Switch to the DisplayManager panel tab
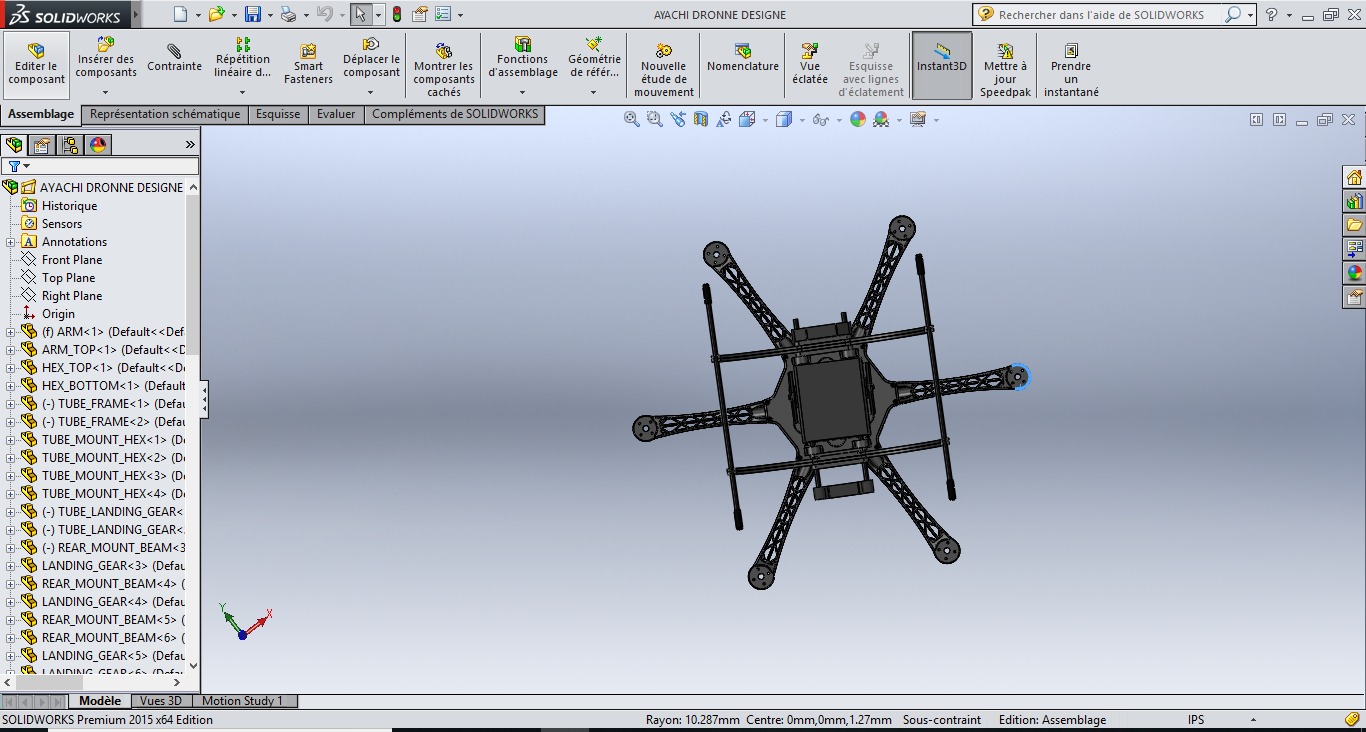 coord(98,145)
